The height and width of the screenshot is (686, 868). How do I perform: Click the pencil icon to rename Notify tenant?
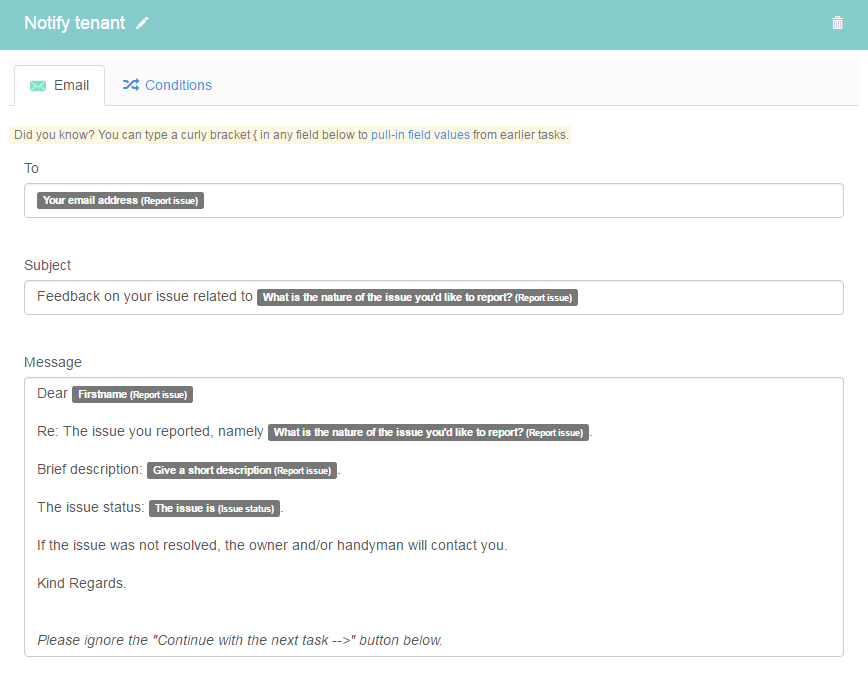click(x=142, y=23)
